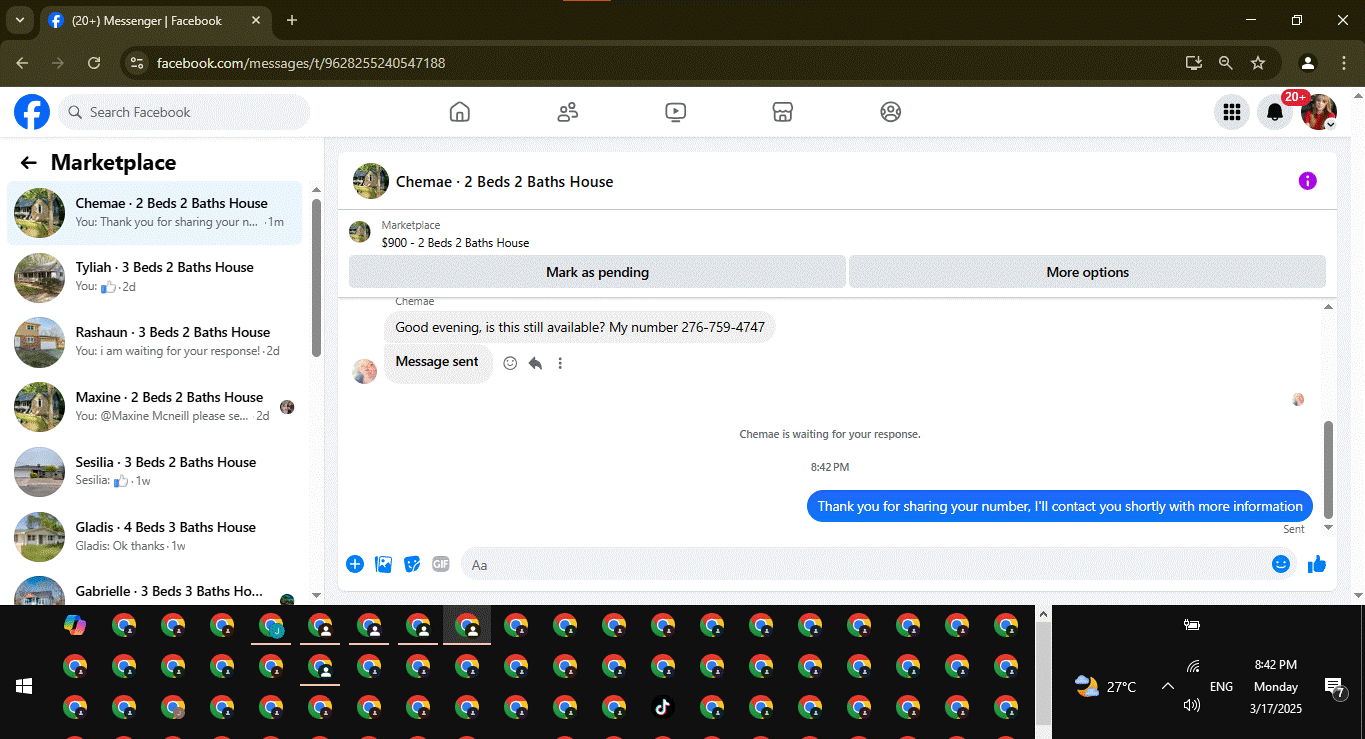The width and height of the screenshot is (1365, 739).
Task: Open the Marketplace storefront icon in top navigation
Action: pos(783,112)
